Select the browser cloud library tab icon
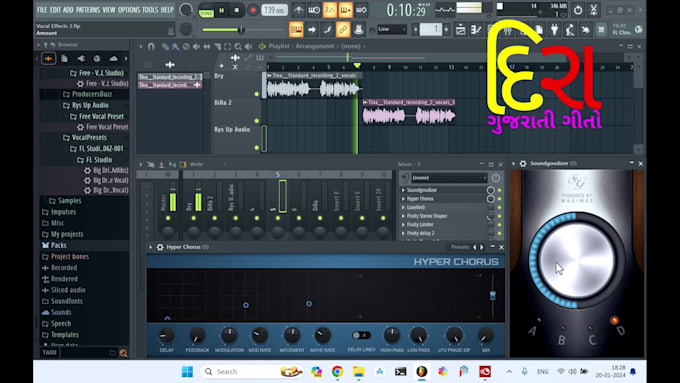 point(113,58)
